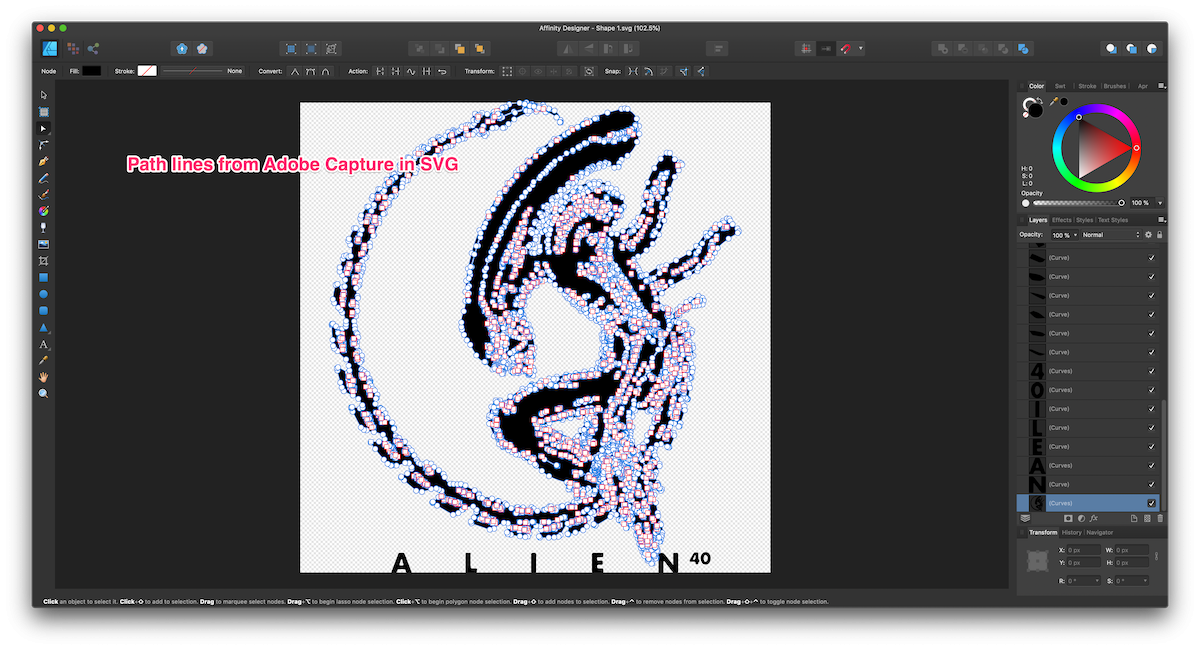Convert selected node to smooth
This screenshot has width=1200, height=650.
pos(310,71)
